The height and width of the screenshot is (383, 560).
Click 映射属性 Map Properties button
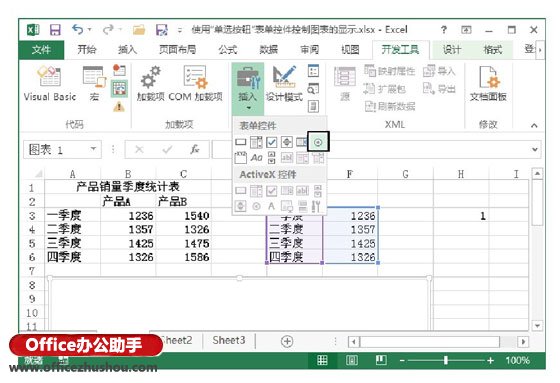pos(390,71)
